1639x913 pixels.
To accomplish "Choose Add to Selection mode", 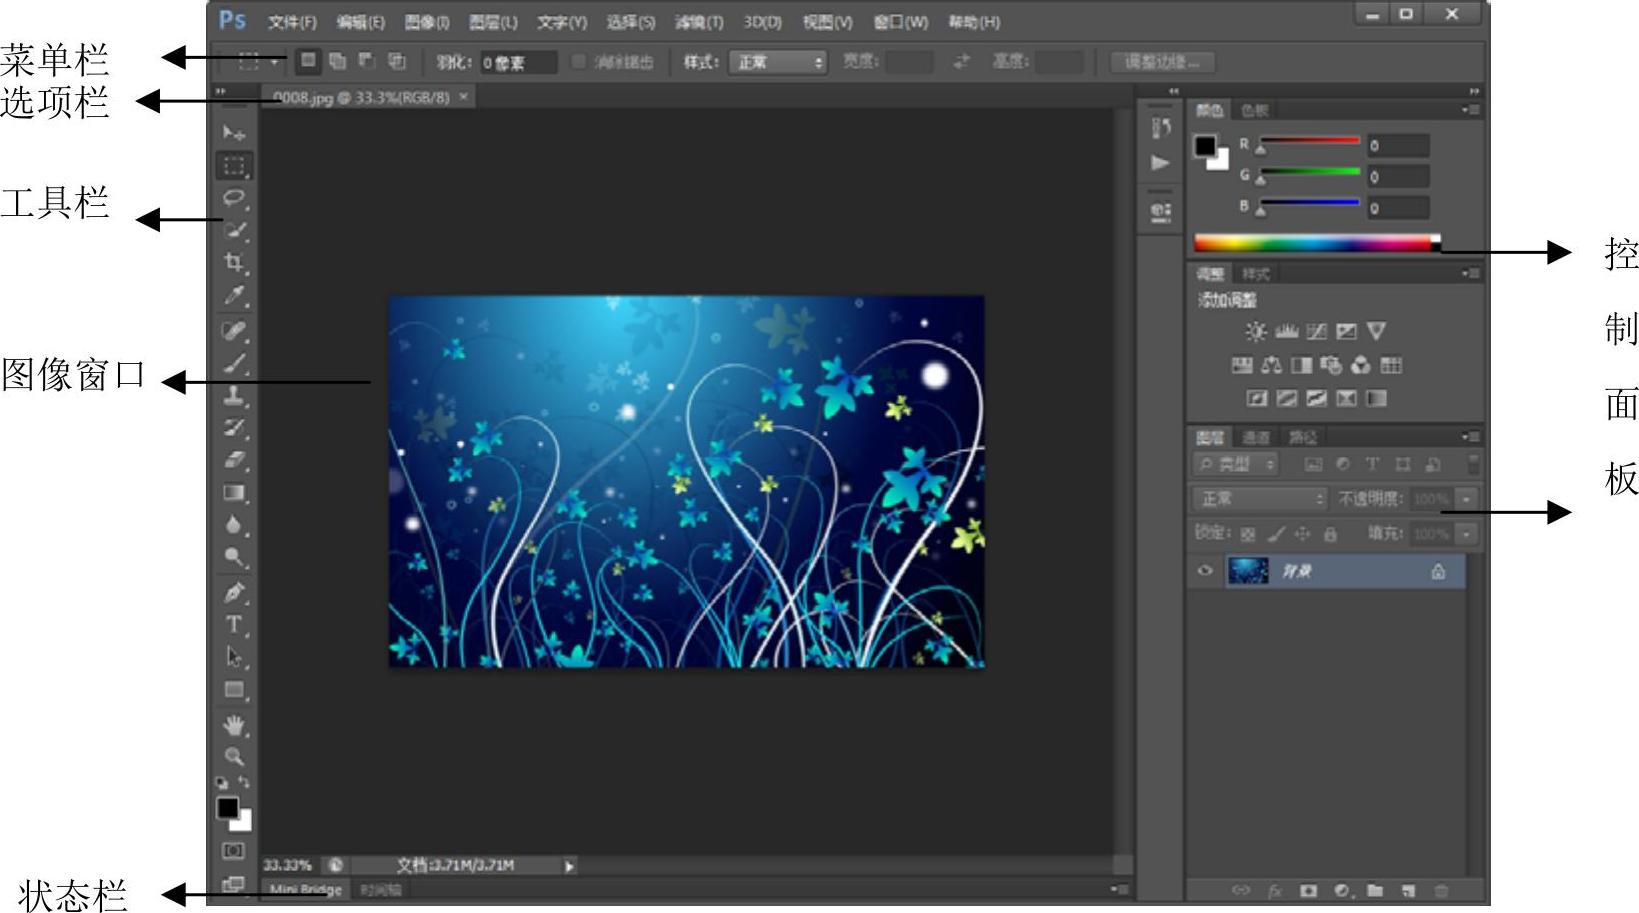I will click(x=338, y=61).
